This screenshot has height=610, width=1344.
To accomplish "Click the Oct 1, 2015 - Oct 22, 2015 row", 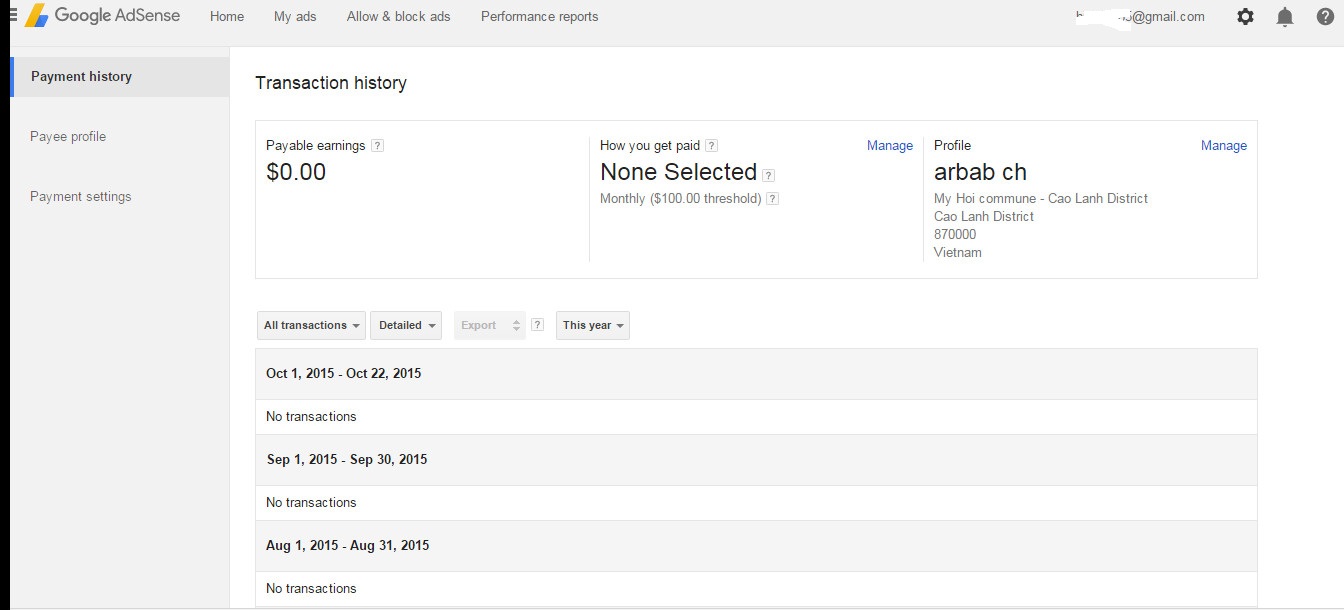I will (756, 374).
